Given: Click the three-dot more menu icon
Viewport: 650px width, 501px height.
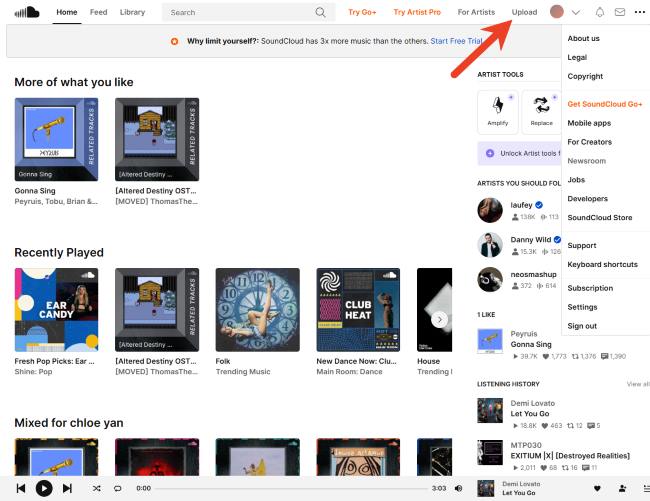Looking at the screenshot, I should coord(640,12).
